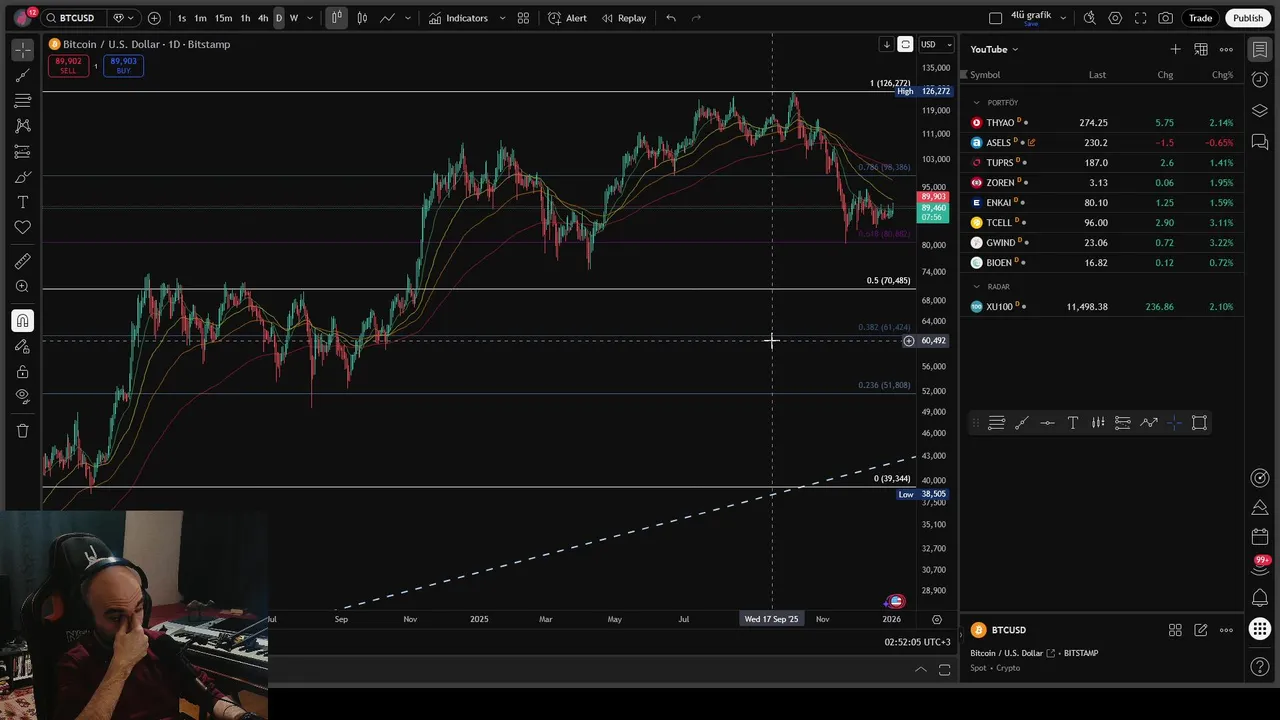Screen dimensions: 1280x720
Task: Add symbol to compare with plus icon
Action: 154,18
